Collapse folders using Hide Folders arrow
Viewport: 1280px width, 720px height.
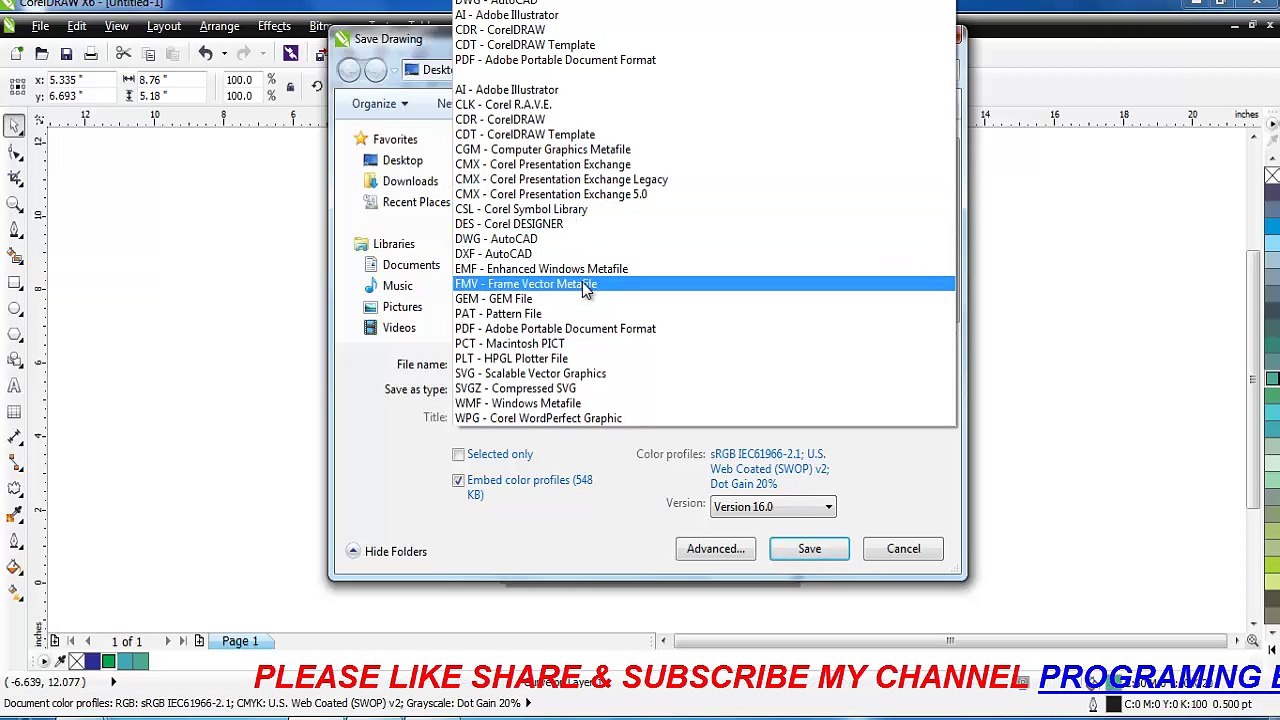[x=353, y=552]
